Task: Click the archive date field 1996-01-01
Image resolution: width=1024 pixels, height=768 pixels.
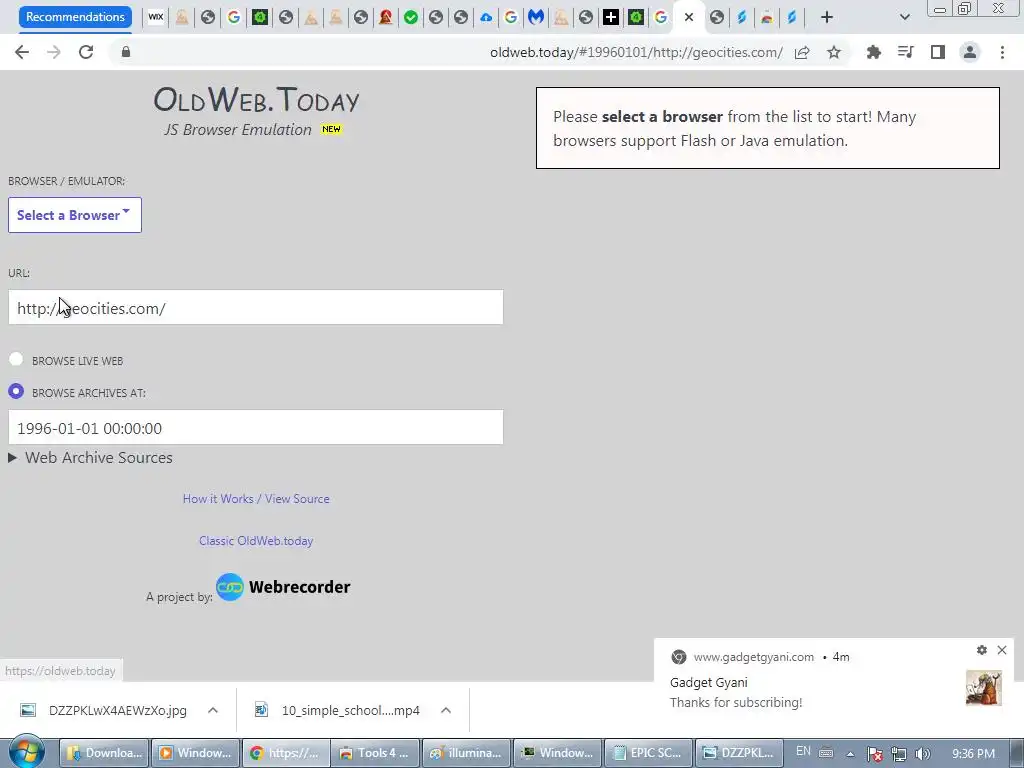Action: point(256,428)
